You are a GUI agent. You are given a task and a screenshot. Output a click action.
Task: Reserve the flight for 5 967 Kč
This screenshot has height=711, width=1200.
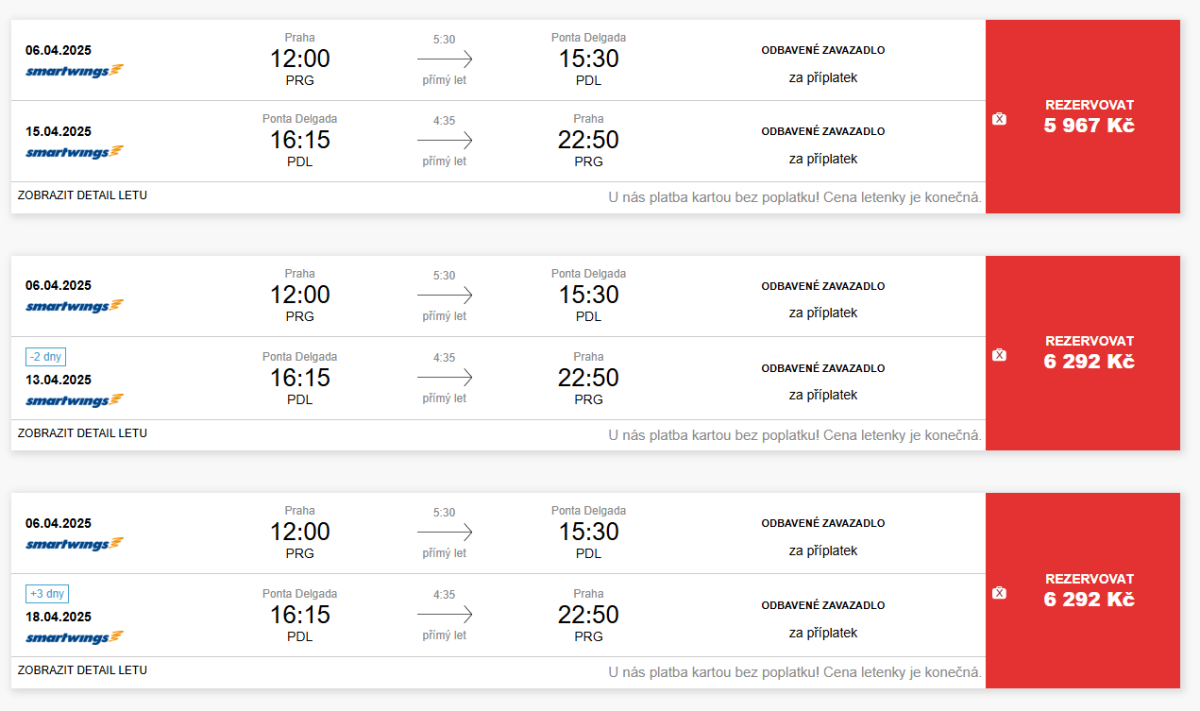pos(1089,116)
